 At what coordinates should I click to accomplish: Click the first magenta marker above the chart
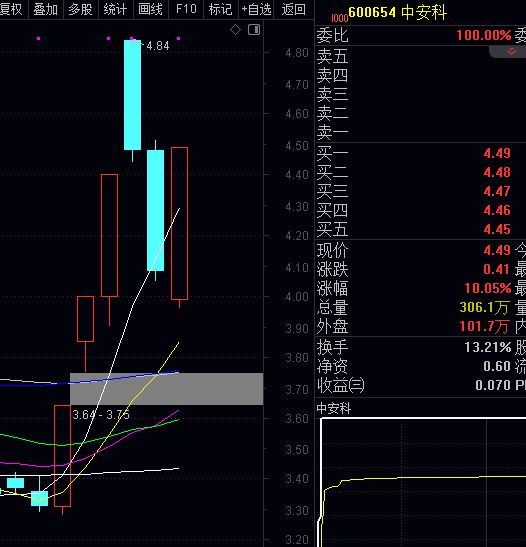point(38,38)
